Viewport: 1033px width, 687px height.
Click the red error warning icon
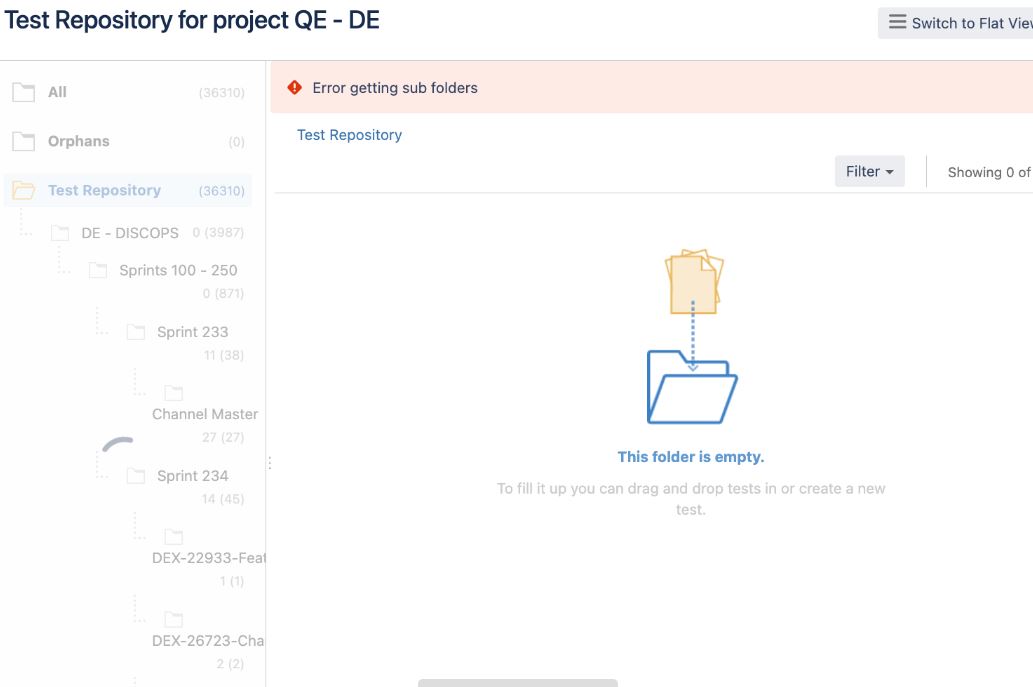[x=294, y=88]
